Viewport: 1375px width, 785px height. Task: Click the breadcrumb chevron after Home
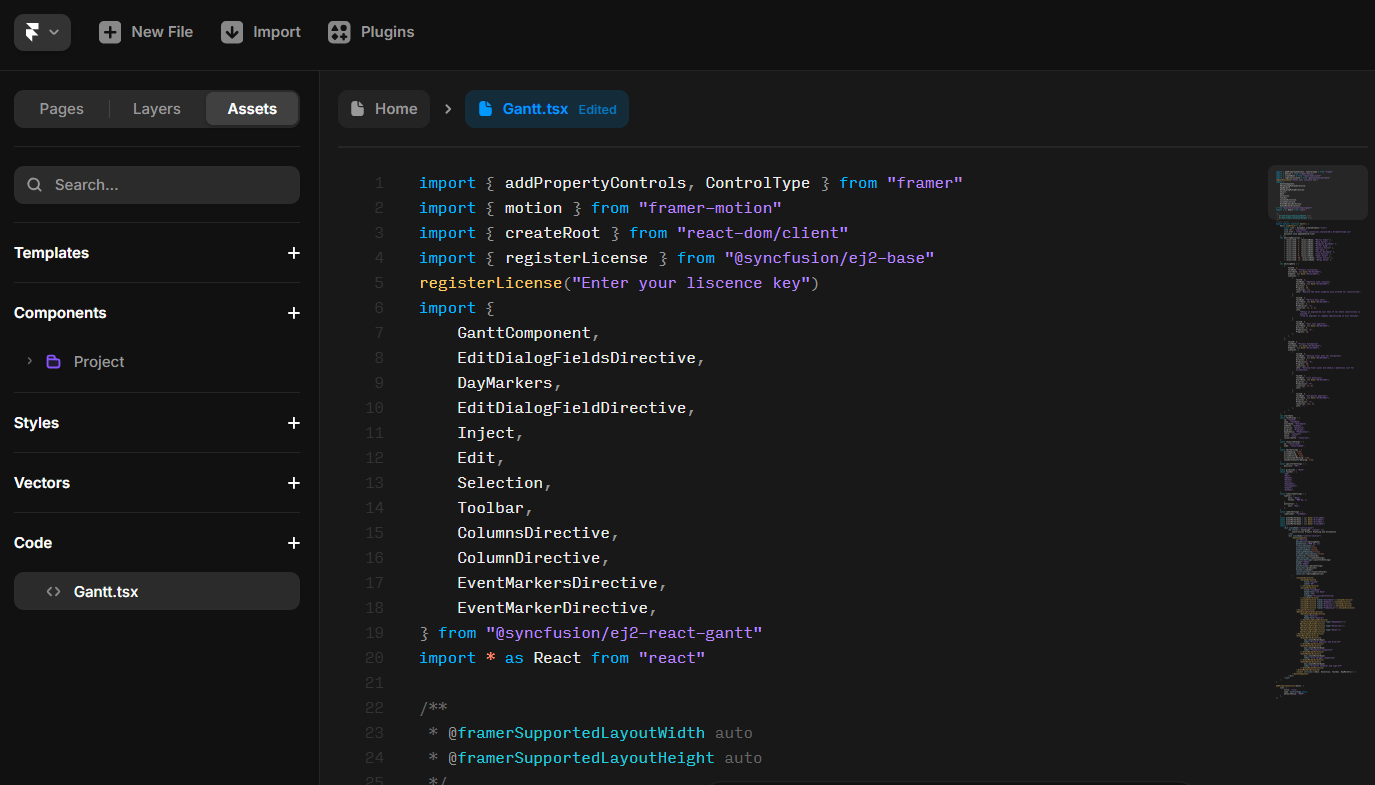click(447, 108)
